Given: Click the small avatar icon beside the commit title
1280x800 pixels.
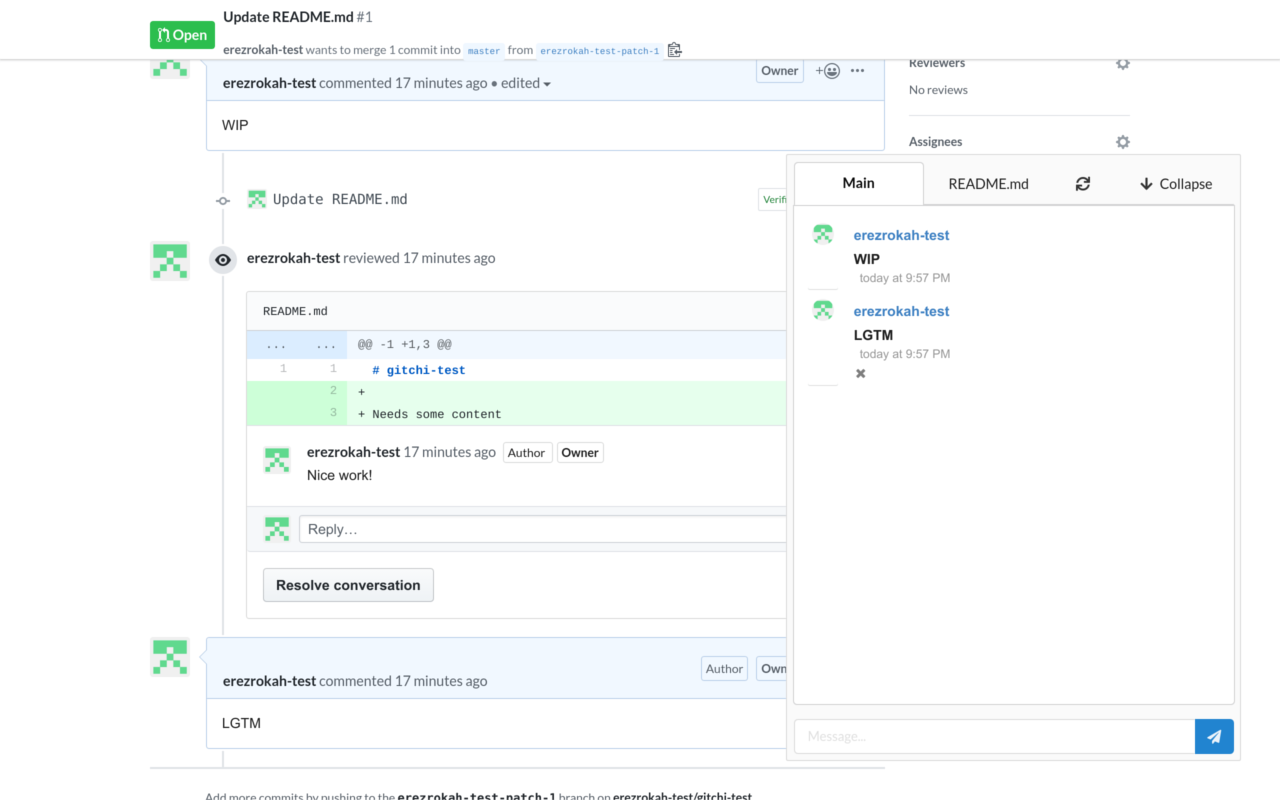Looking at the screenshot, I should (257, 199).
